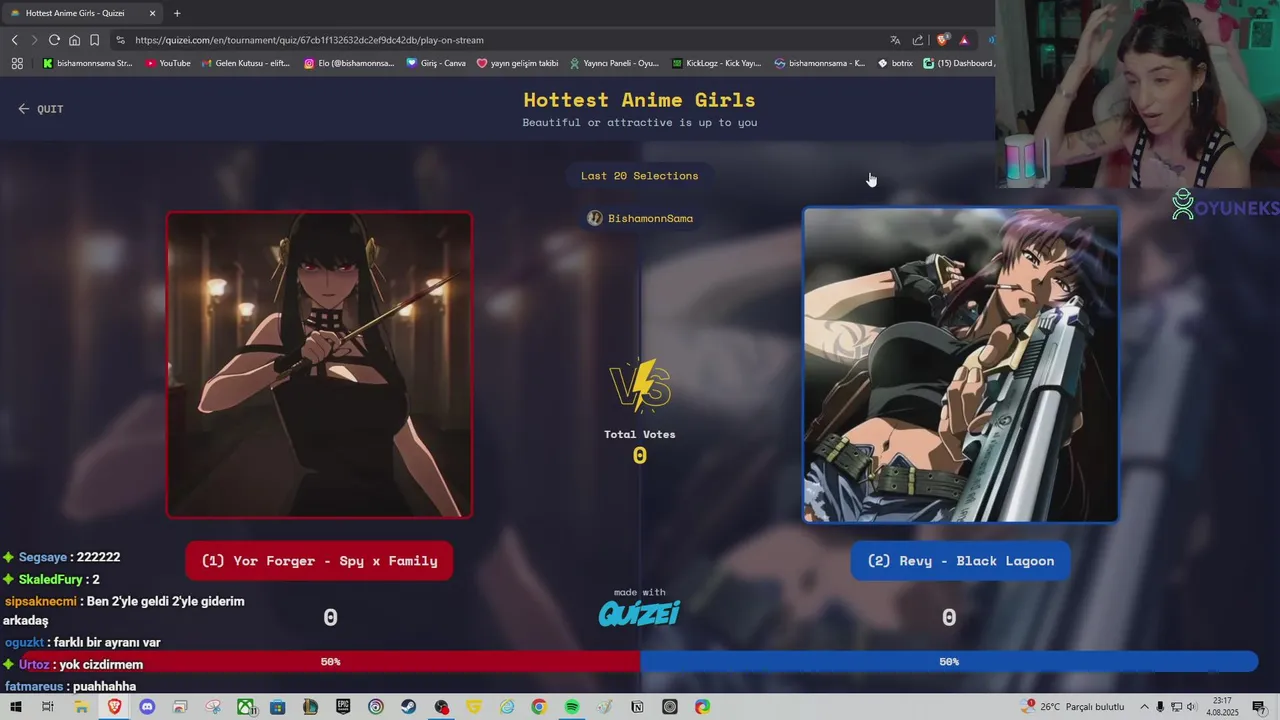Viewport: 1280px width, 720px height.
Task: Click the microphone icon in the system tray
Action: (x=1161, y=707)
